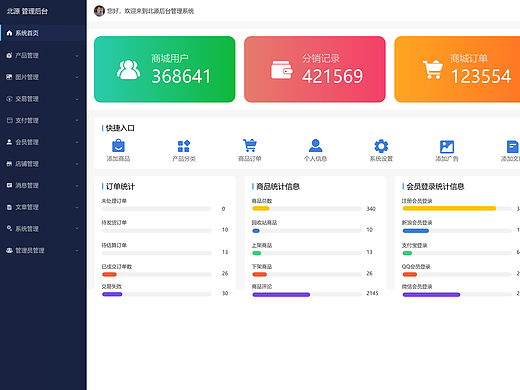Viewport: 520px width, 390px height.
Task: Click the 支付宝登录 label
Action: coord(414,245)
